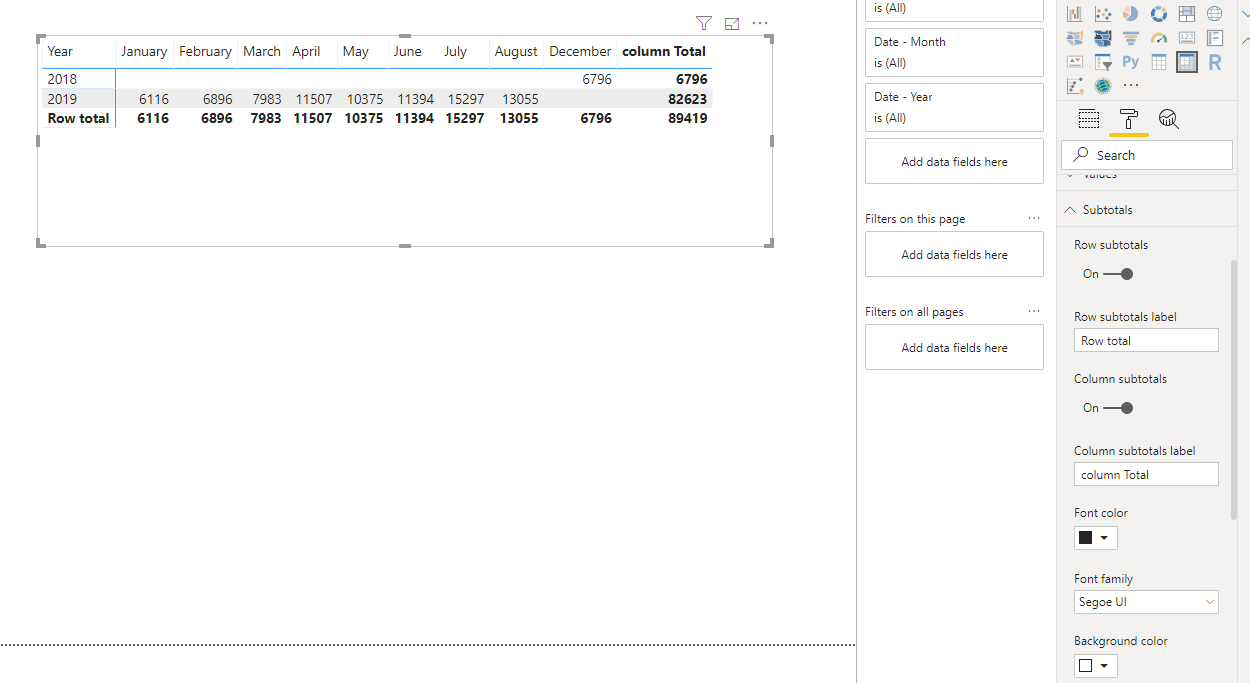Click Add data fields under Filters on all pages
The width and height of the screenshot is (1250, 683).
pos(954,347)
